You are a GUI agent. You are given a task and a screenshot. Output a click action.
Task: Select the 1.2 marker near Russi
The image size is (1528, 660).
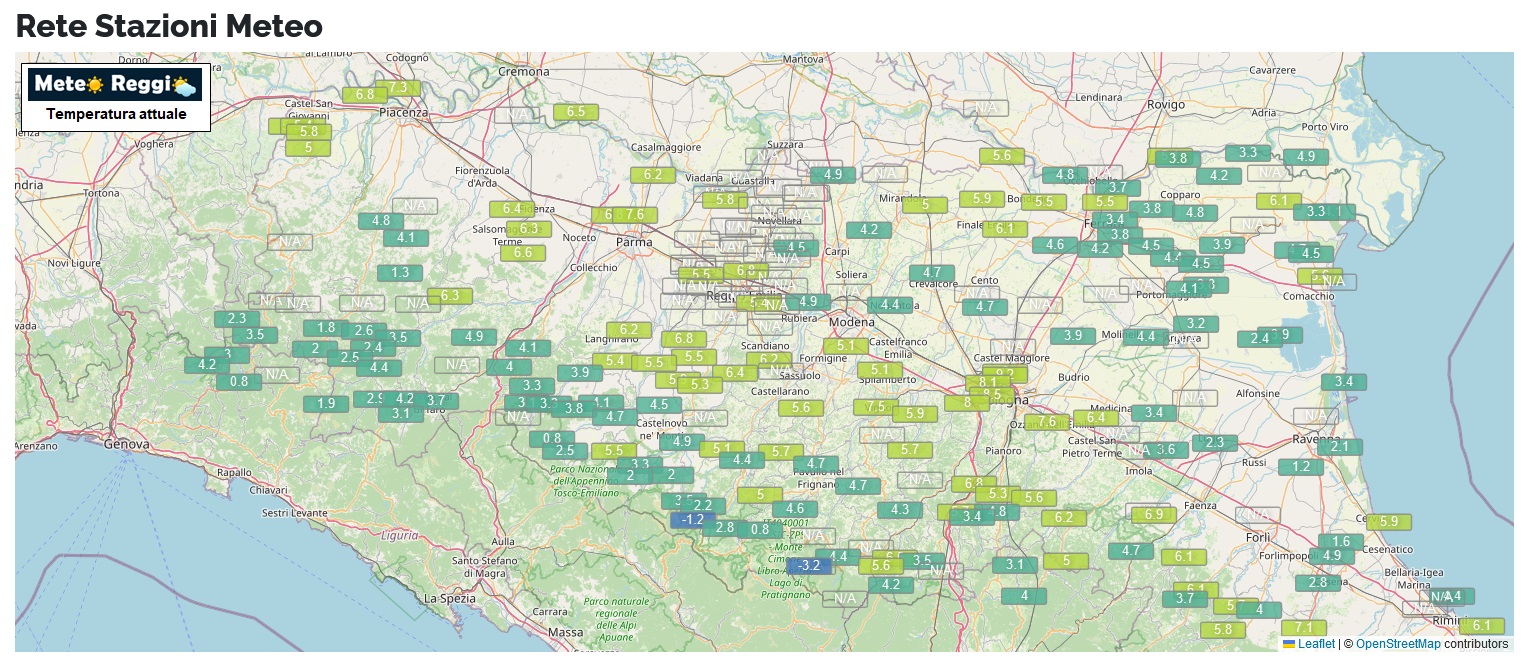pyautogui.click(x=1301, y=467)
